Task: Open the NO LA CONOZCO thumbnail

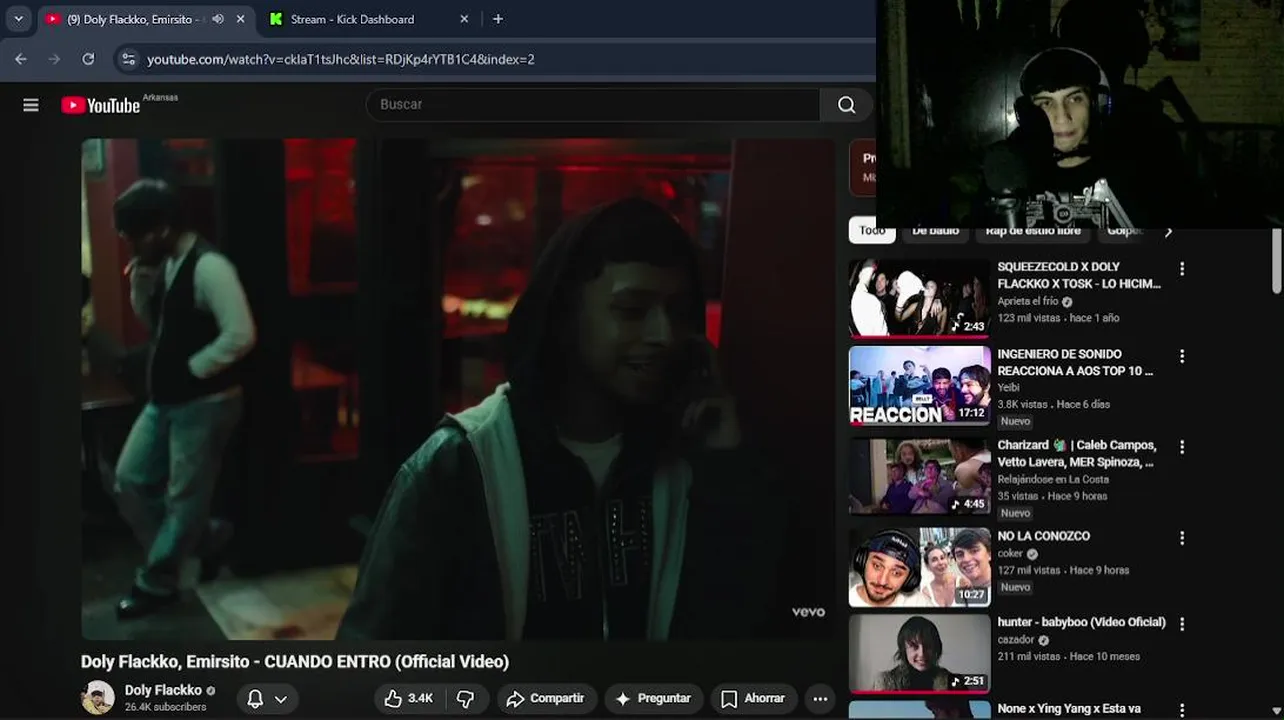Action: [x=919, y=567]
